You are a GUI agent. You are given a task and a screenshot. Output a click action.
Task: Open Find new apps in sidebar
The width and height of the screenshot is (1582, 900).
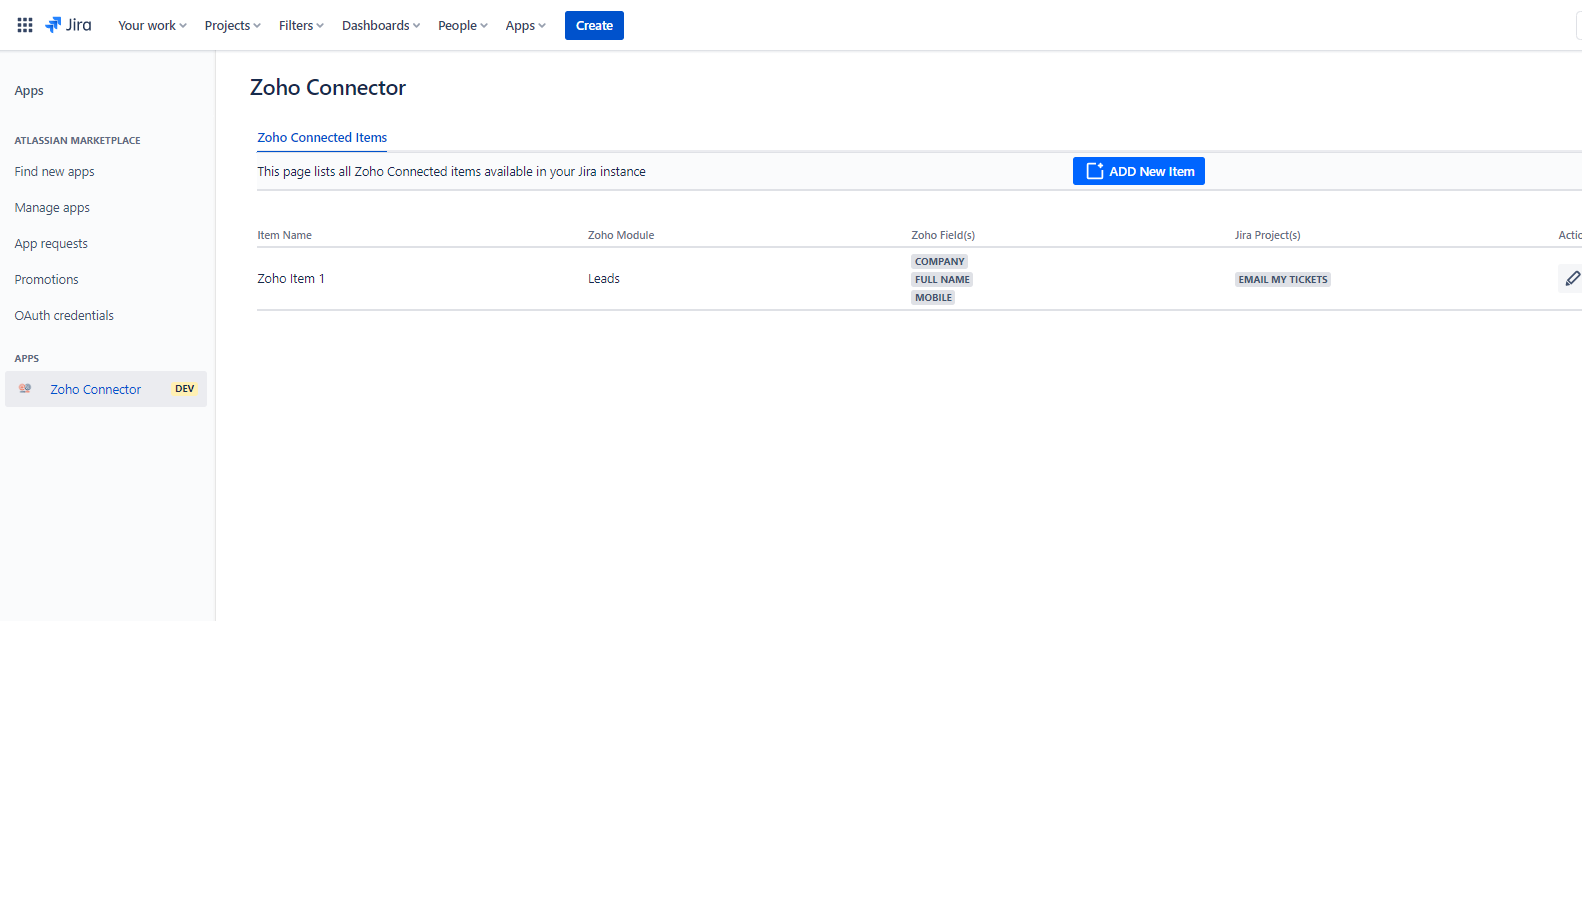(55, 172)
